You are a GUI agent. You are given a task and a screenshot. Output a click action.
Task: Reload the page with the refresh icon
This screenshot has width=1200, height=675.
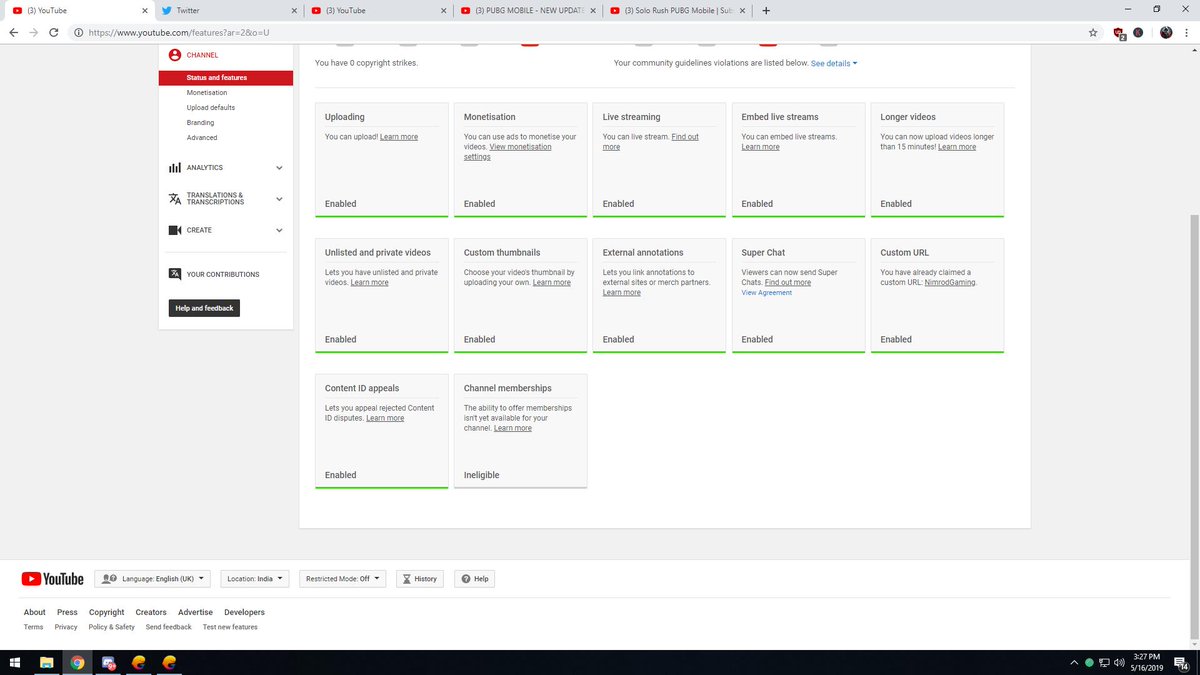point(53,32)
